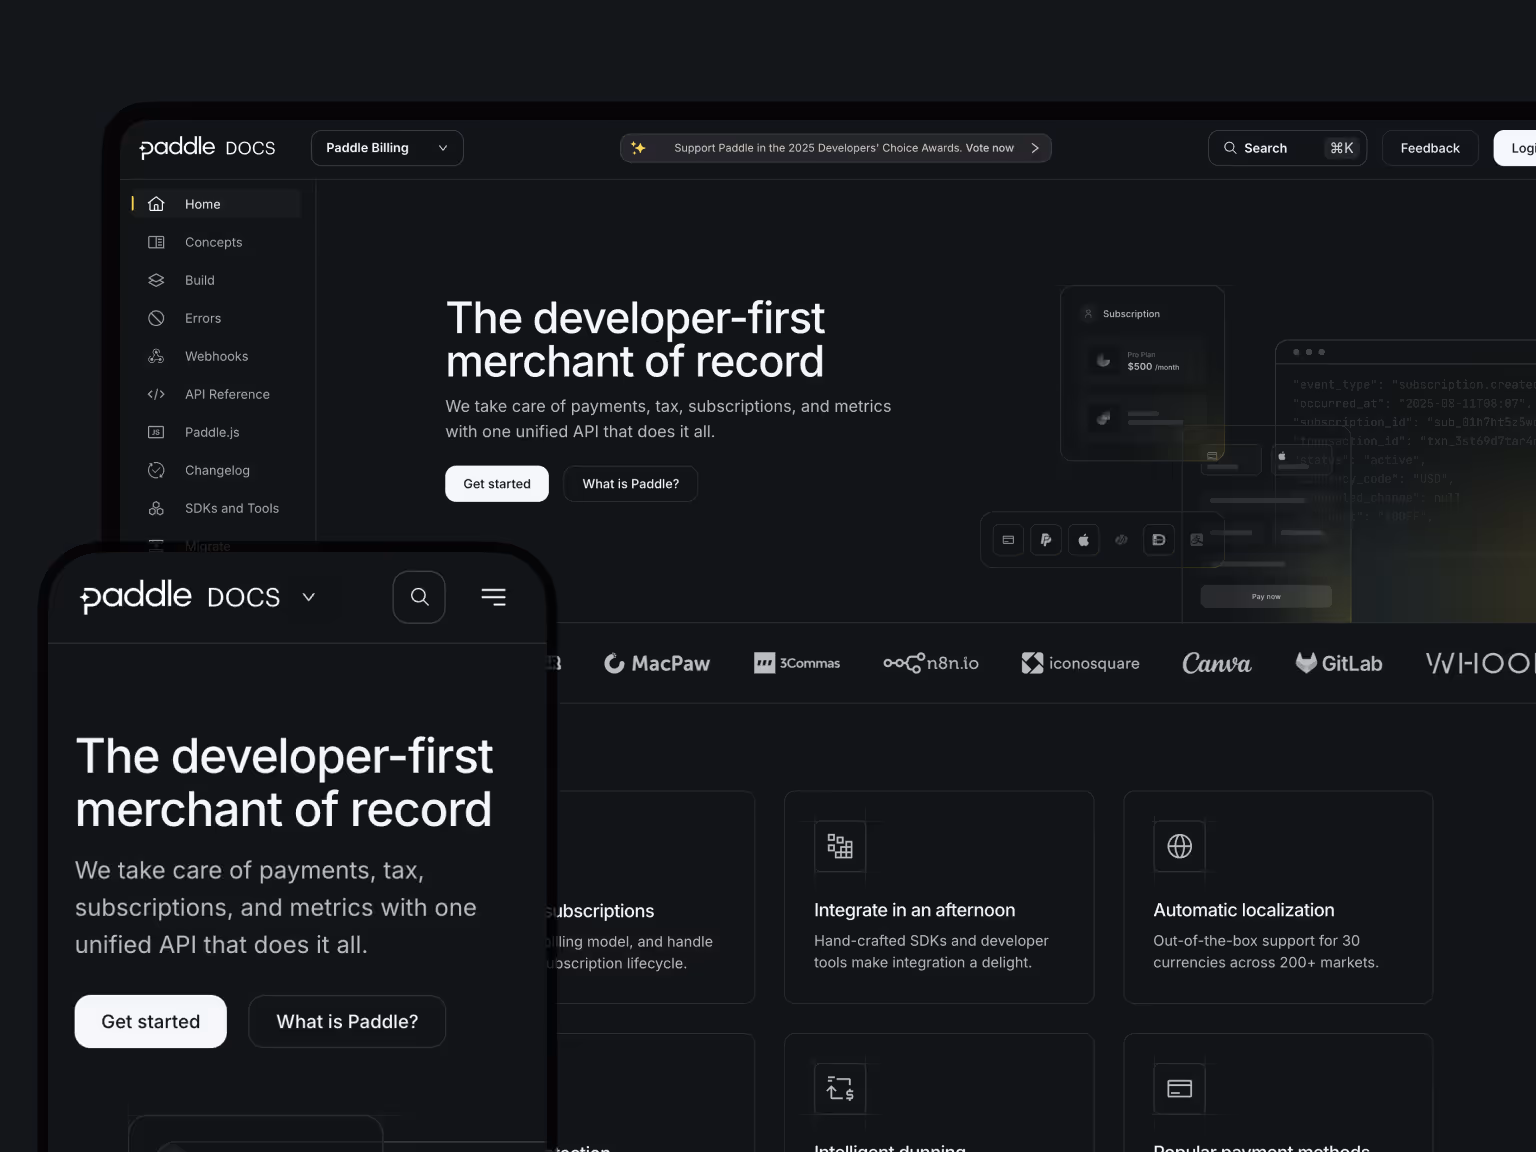Click the arrow at end of awards banner
The image size is (1536, 1152).
pos(1035,148)
